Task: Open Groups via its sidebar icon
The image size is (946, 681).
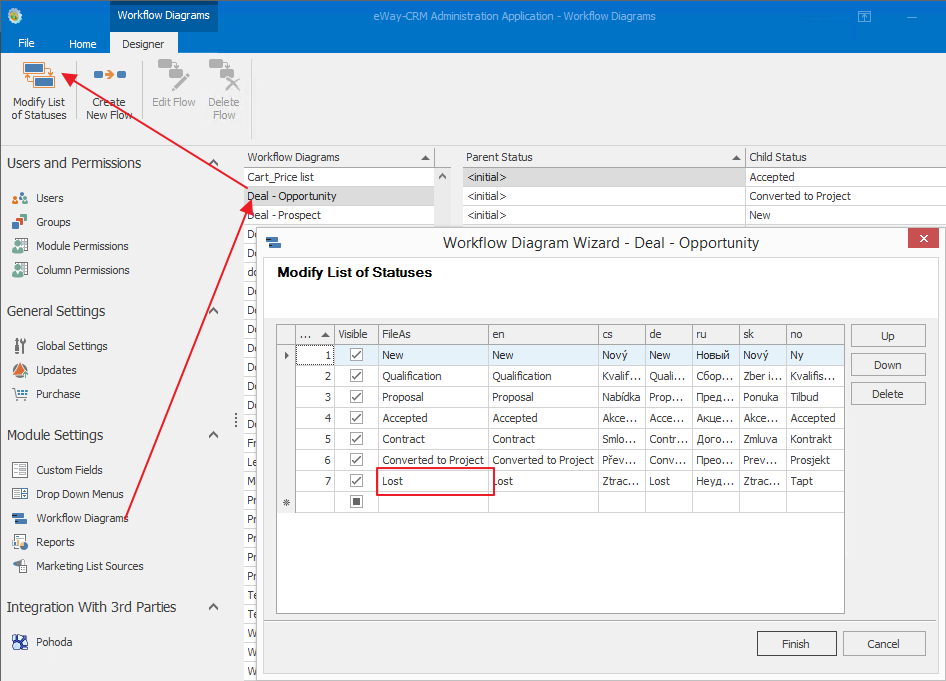Action: pos(20,222)
